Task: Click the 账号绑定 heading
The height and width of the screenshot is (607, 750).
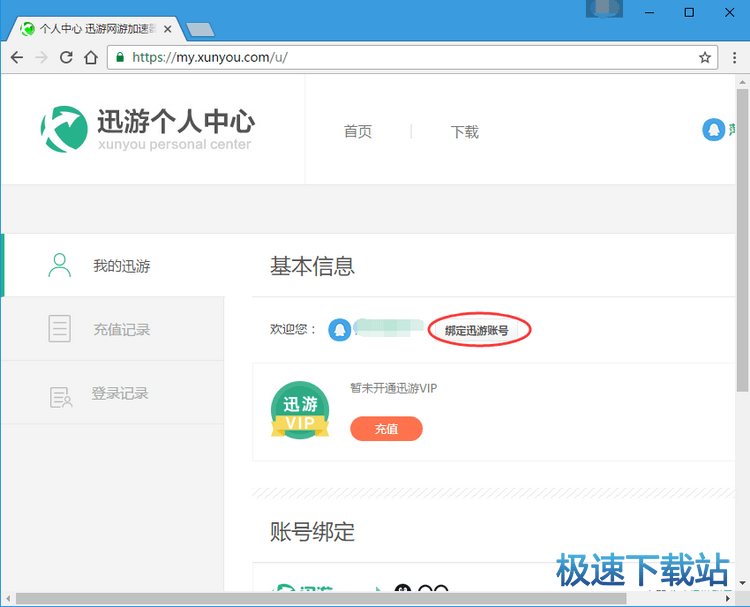Action: pyautogui.click(x=312, y=532)
